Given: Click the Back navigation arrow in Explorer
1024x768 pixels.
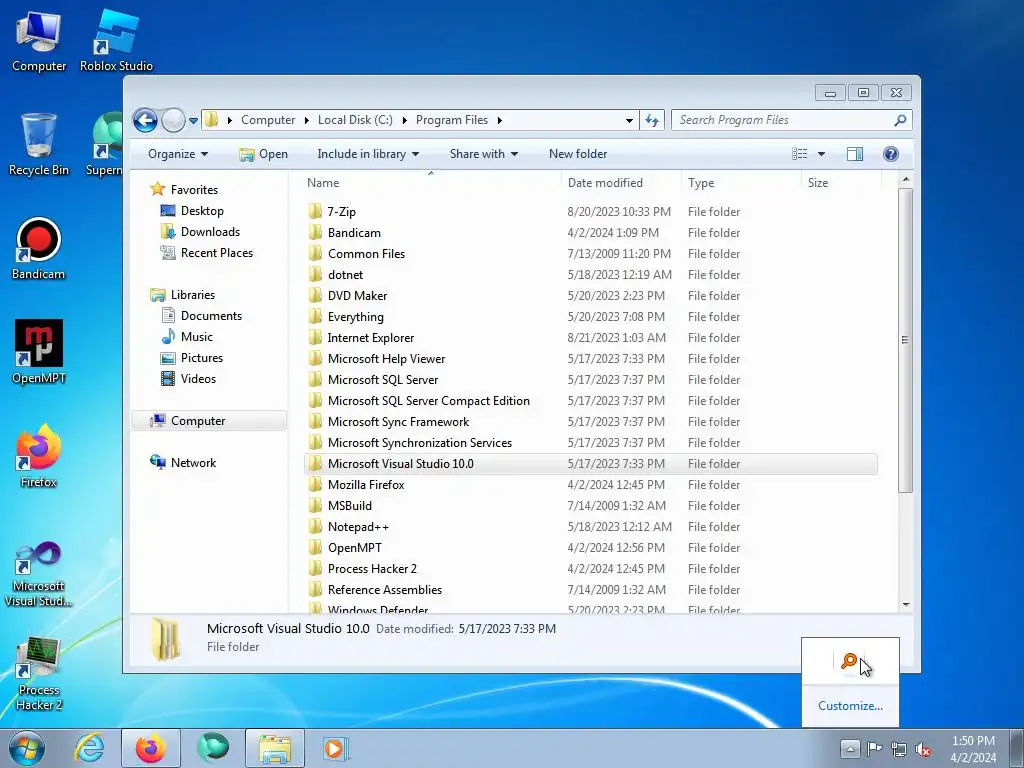Looking at the screenshot, I should tap(145, 120).
